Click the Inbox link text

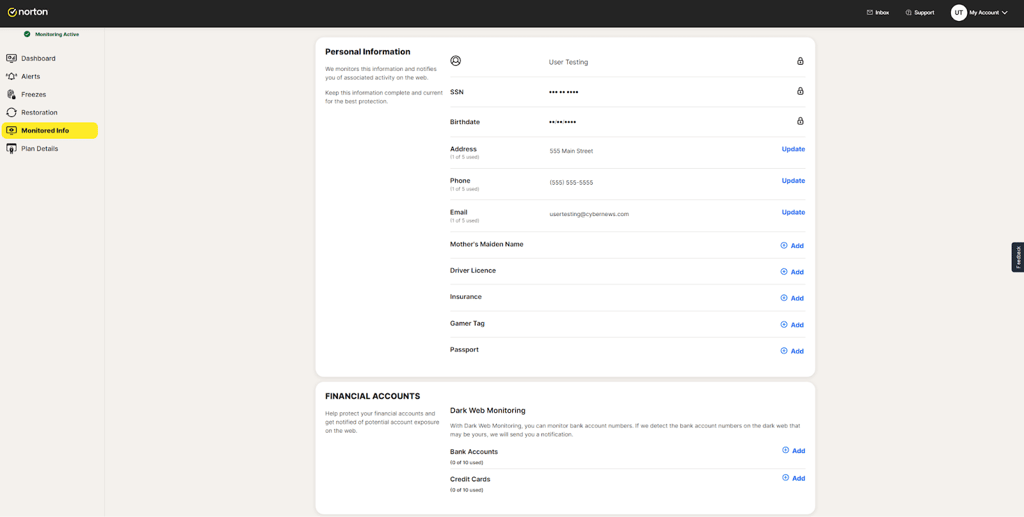(x=882, y=12)
